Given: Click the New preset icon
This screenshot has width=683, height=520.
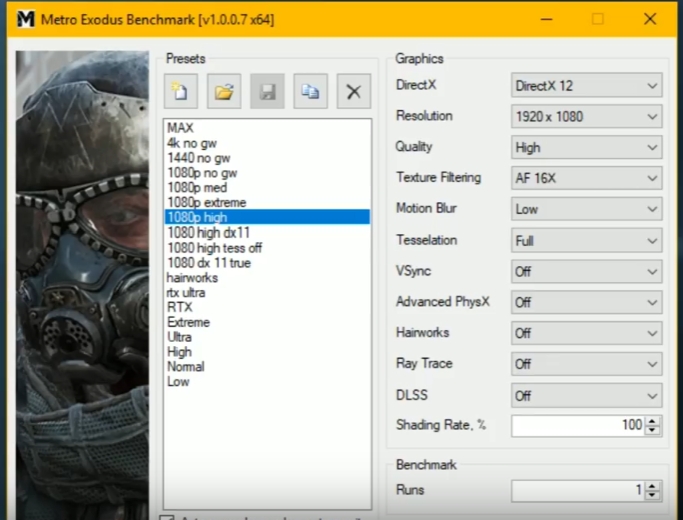Looking at the screenshot, I should [x=181, y=91].
